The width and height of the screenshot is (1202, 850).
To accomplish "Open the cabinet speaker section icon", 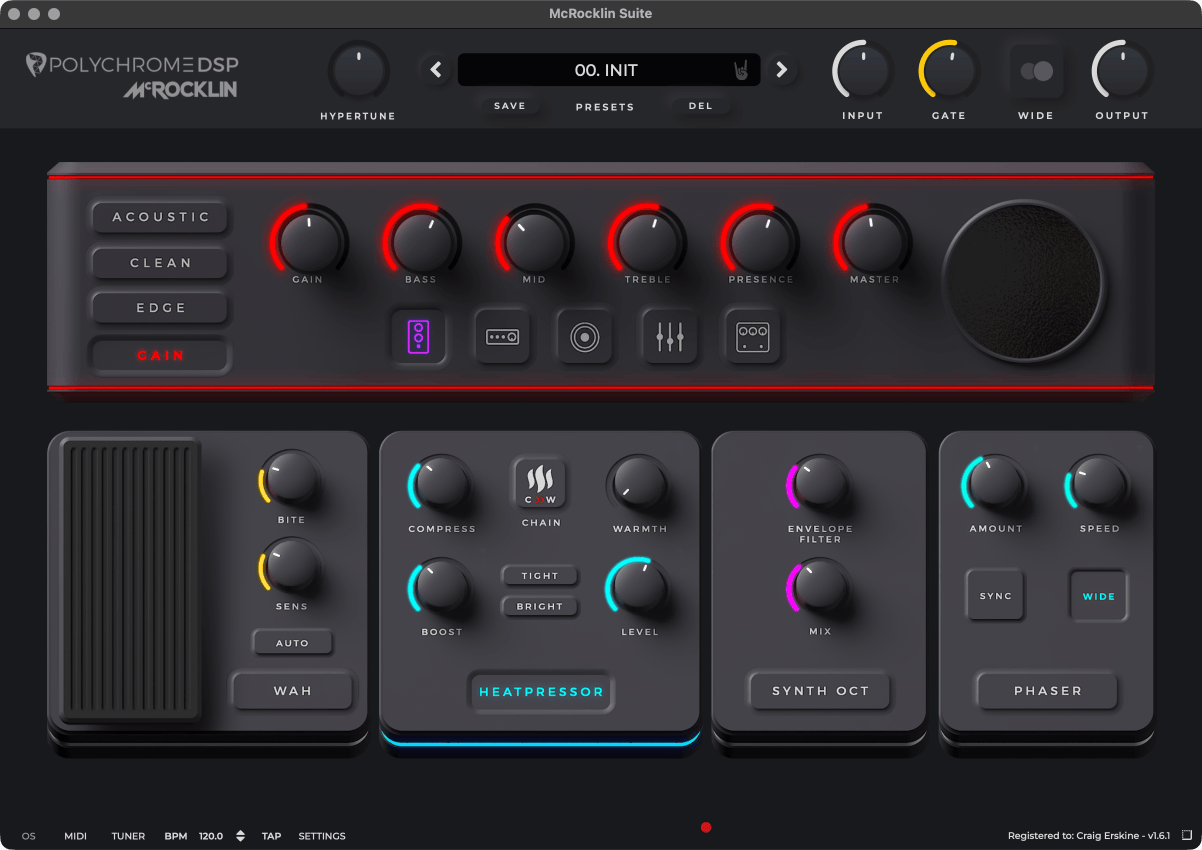I will (x=419, y=337).
